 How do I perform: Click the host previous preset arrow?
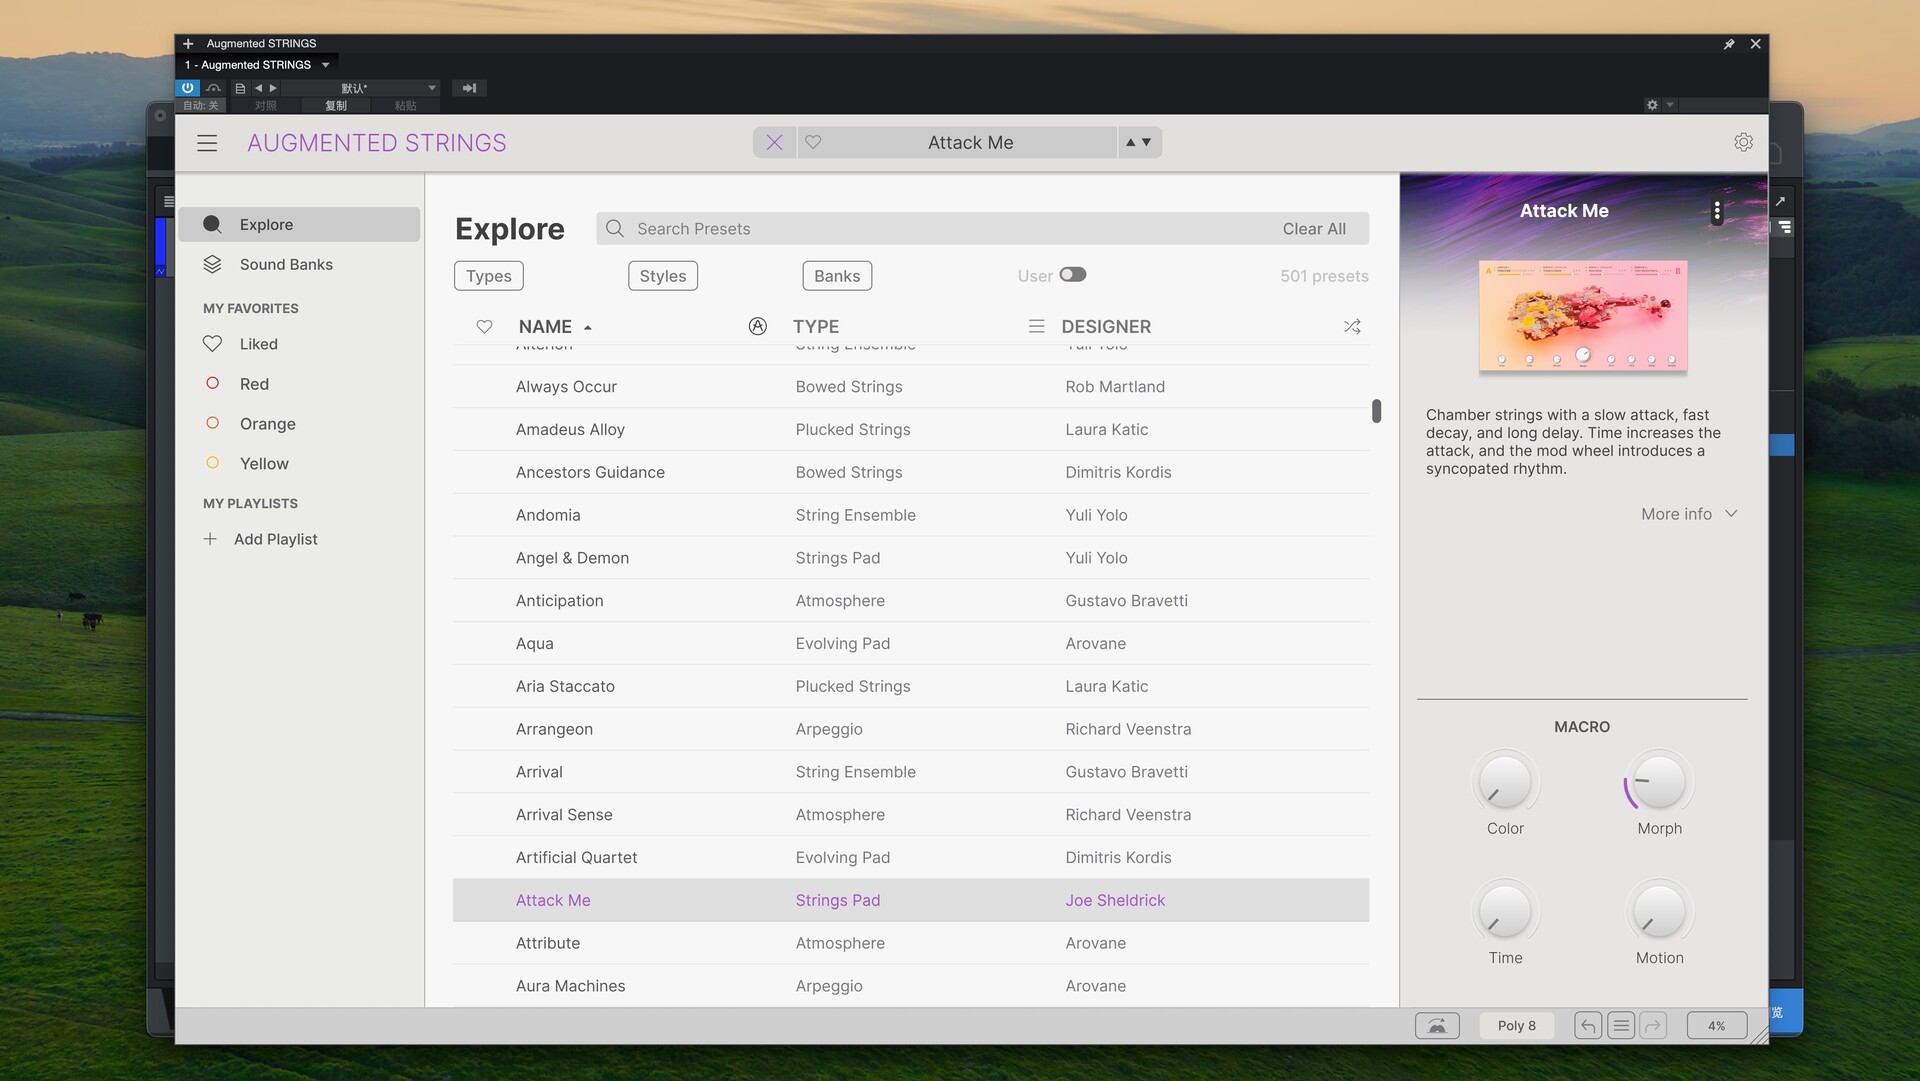[x=258, y=88]
